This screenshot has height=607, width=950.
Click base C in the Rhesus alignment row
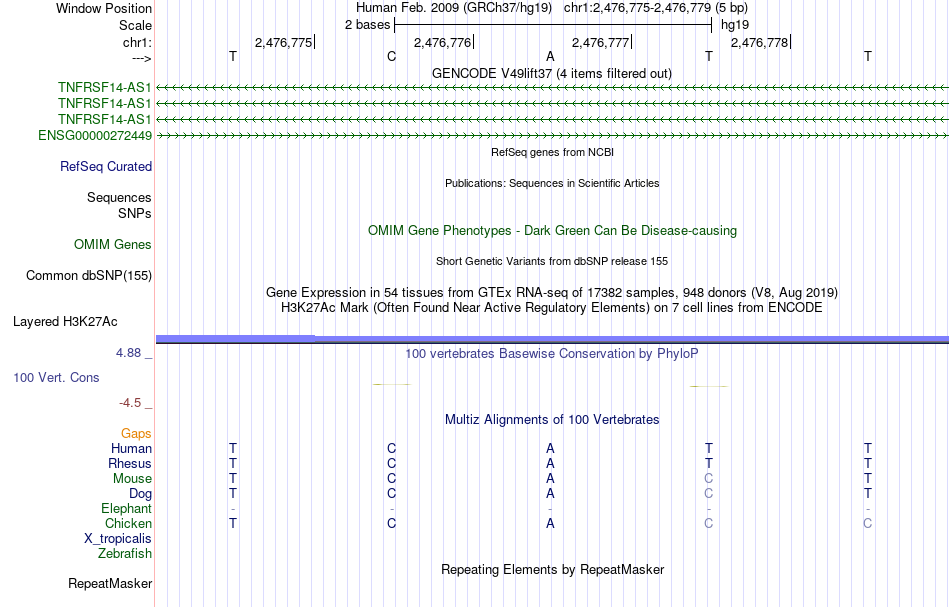pyautogui.click(x=391, y=463)
